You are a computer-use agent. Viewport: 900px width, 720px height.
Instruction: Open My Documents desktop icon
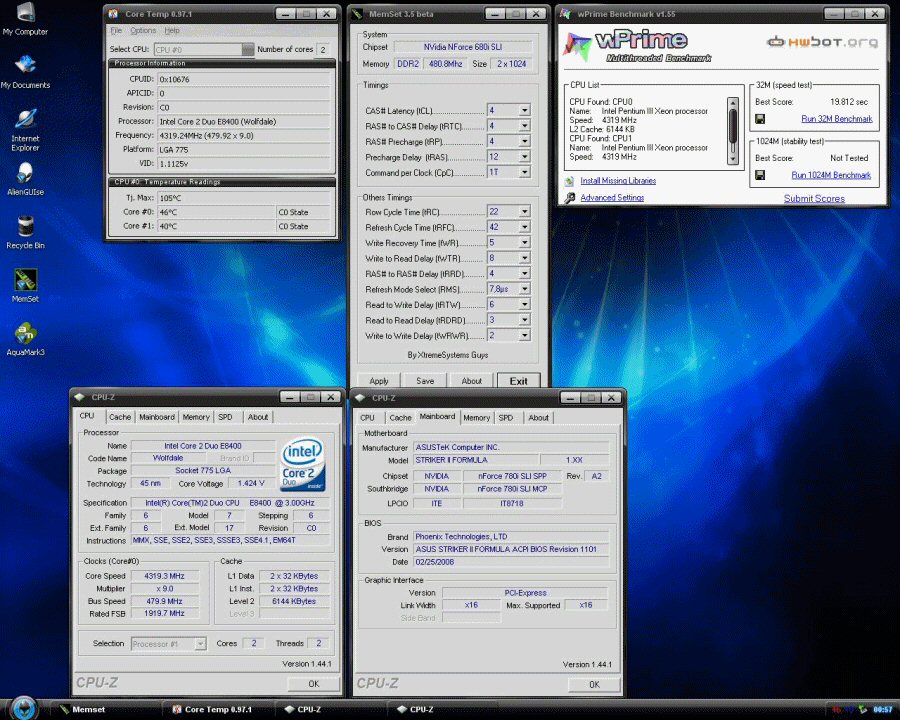(x=25, y=72)
